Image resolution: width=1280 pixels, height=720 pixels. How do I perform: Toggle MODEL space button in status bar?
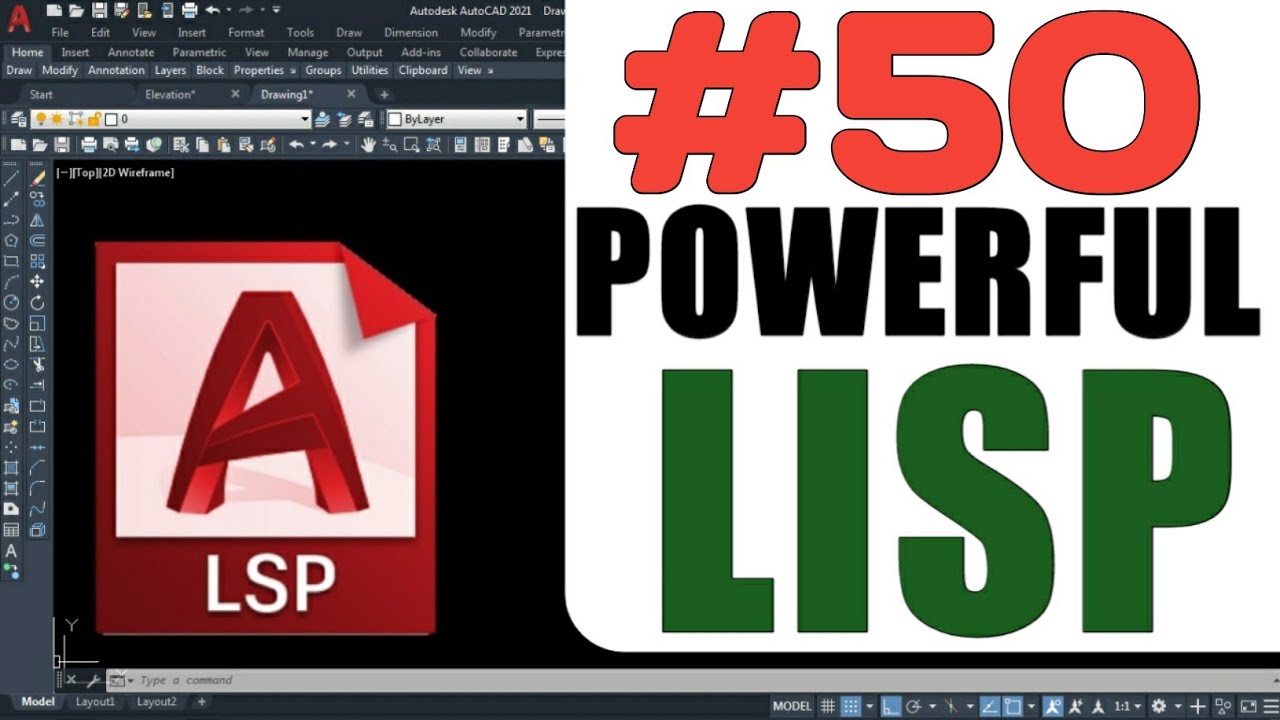click(x=792, y=706)
